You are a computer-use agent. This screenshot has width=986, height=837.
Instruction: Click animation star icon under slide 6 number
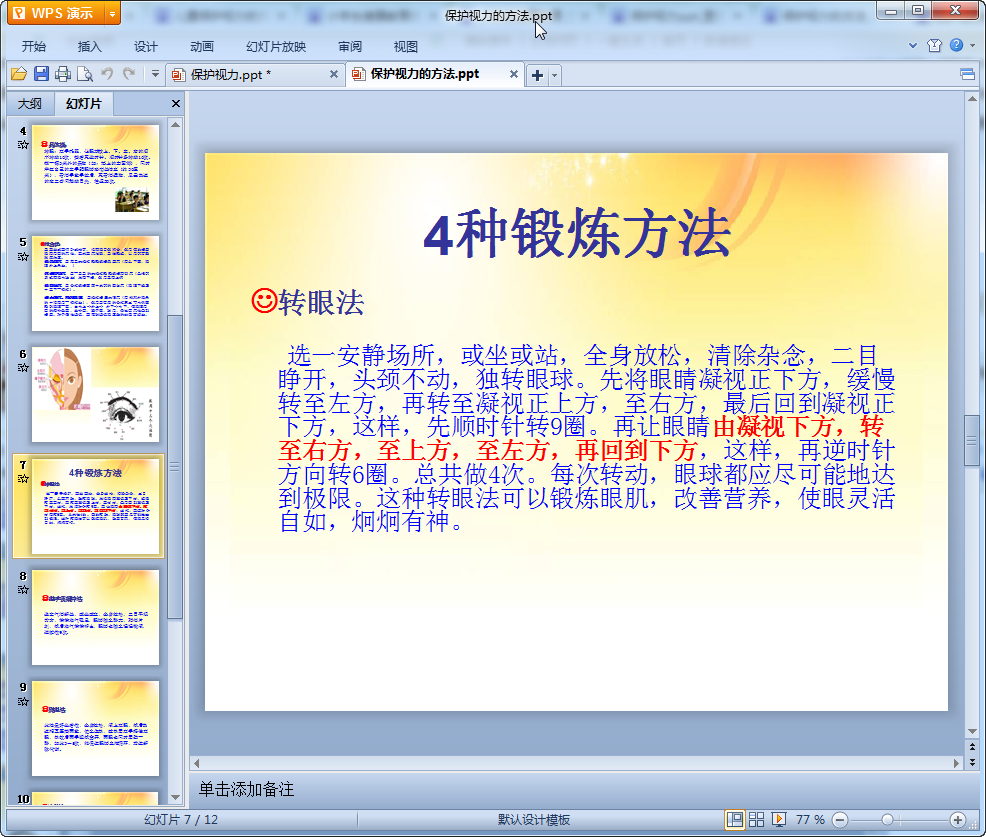(23, 367)
